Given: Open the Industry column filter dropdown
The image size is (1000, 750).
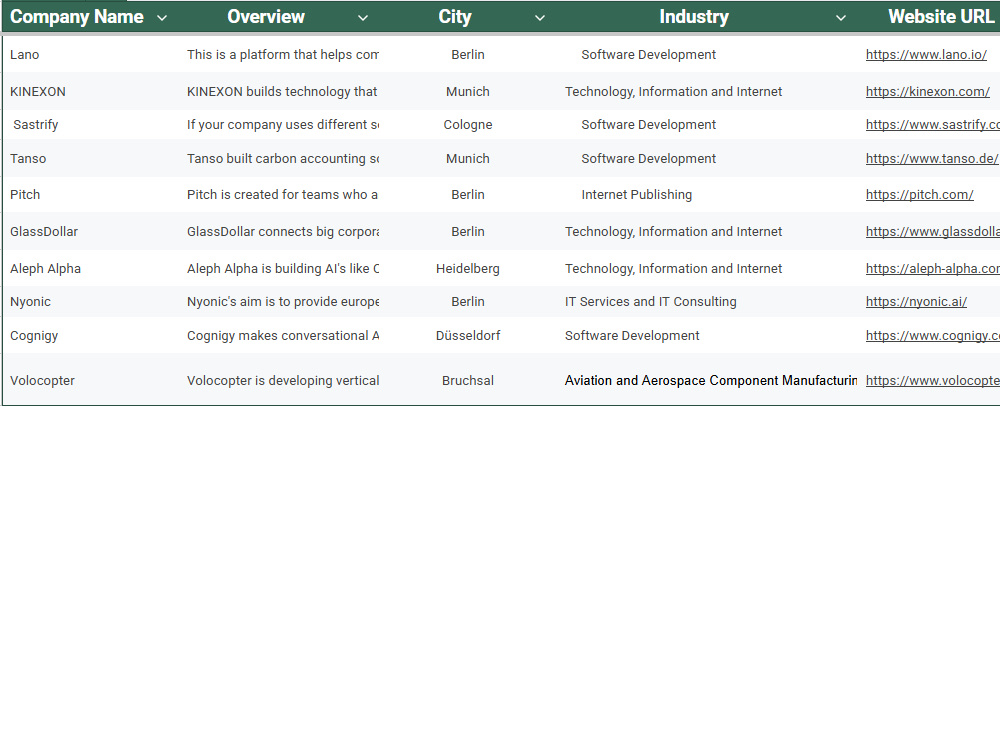Looking at the screenshot, I should [841, 18].
